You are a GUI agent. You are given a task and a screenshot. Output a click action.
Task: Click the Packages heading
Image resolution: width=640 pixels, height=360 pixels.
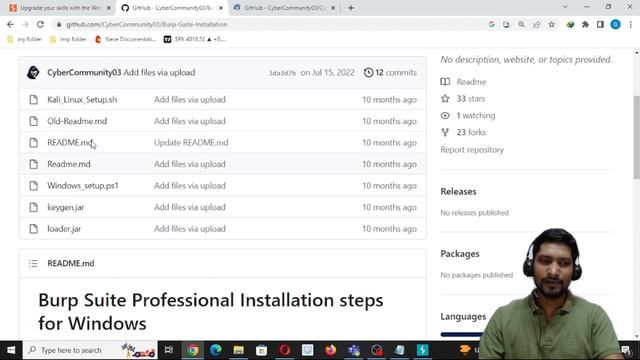[x=460, y=254]
